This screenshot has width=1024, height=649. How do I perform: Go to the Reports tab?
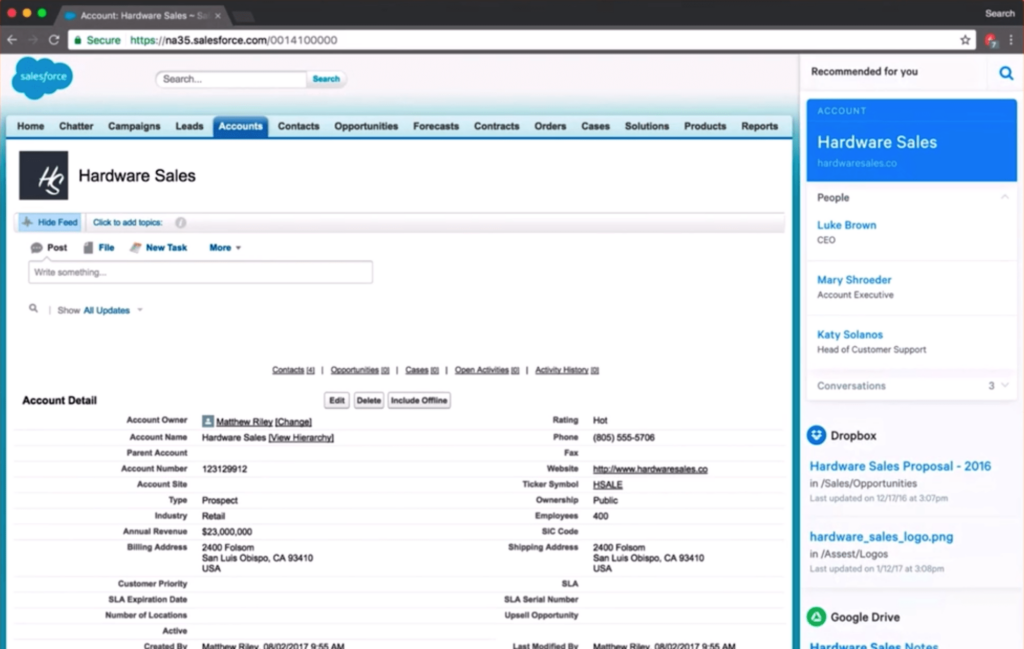coord(760,126)
